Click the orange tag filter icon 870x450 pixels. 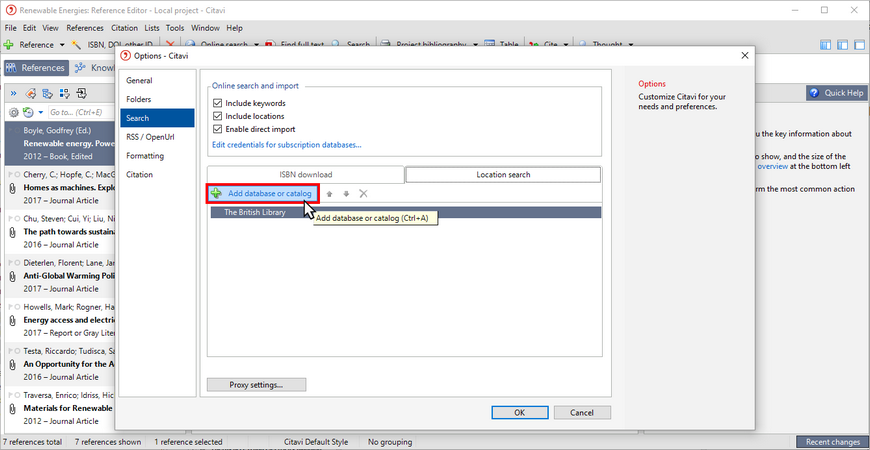[31, 93]
